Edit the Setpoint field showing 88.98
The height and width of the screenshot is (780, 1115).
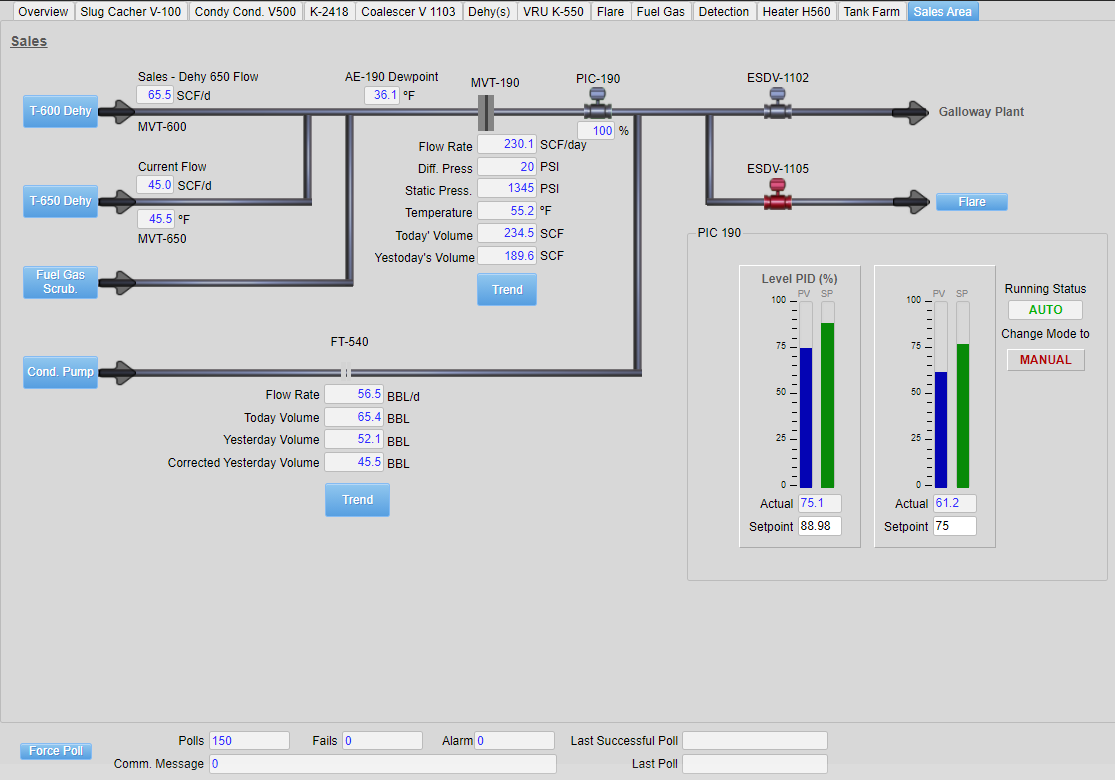pyautogui.click(x=819, y=526)
